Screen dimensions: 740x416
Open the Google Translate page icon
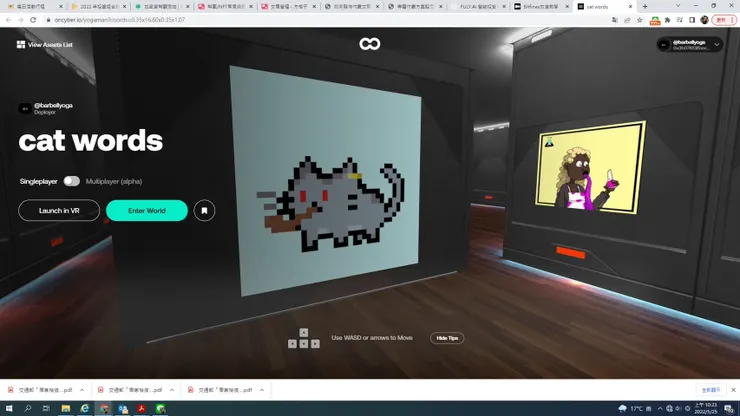614,20
